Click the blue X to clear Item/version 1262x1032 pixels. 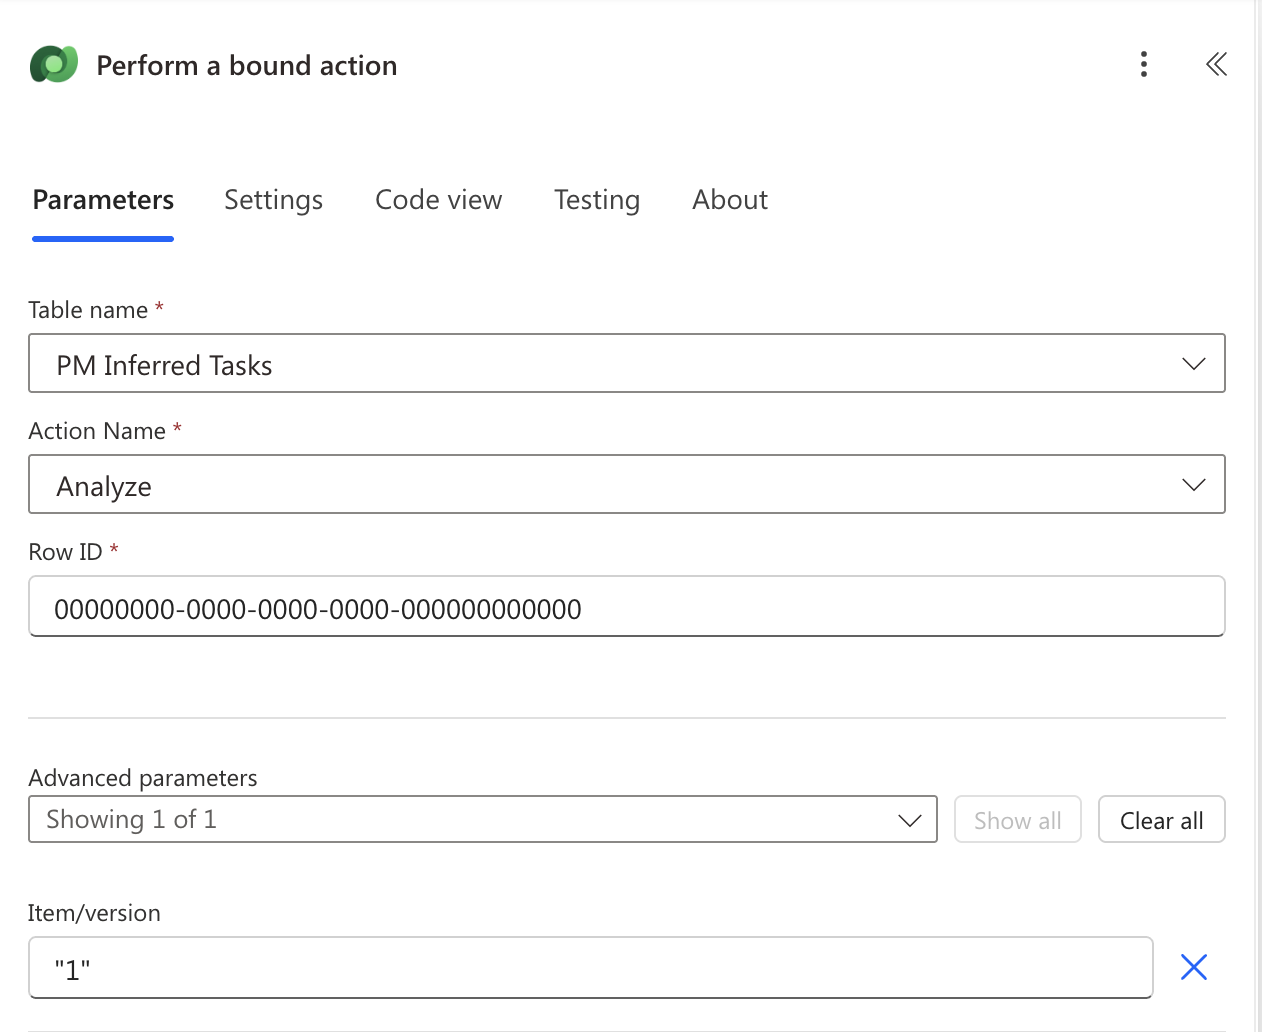1194,967
